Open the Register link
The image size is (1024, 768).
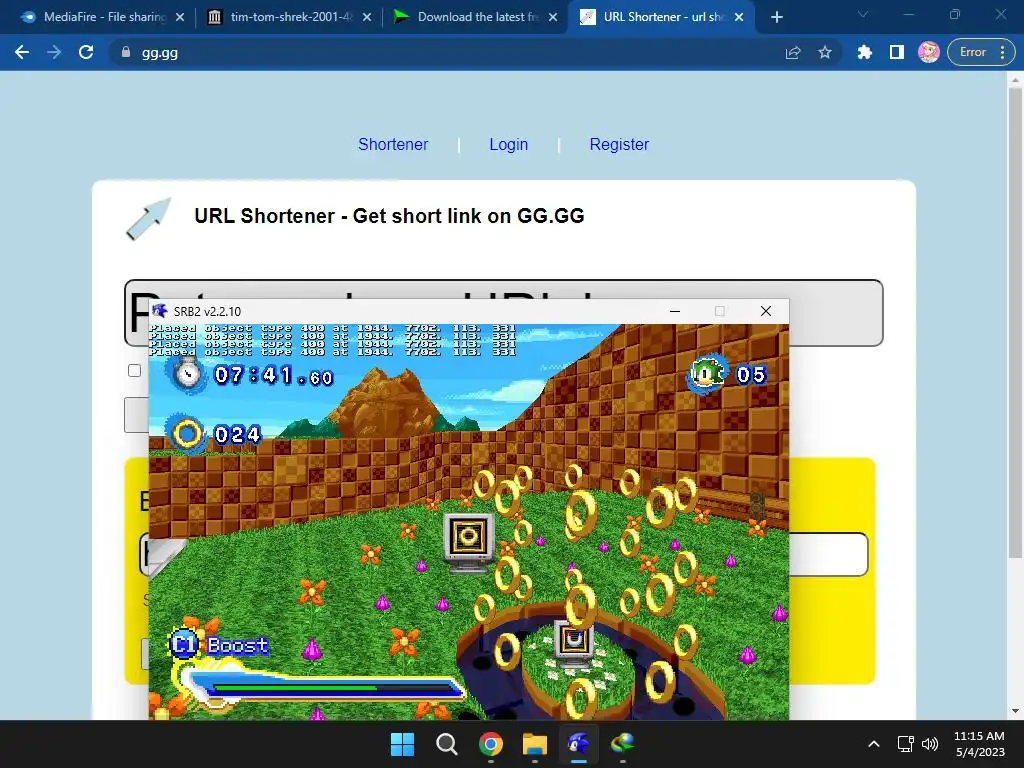(619, 144)
